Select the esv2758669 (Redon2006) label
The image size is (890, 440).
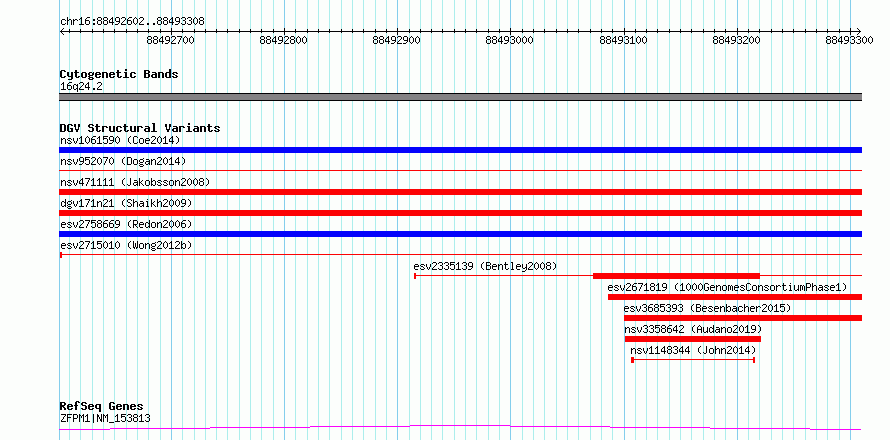point(126,224)
